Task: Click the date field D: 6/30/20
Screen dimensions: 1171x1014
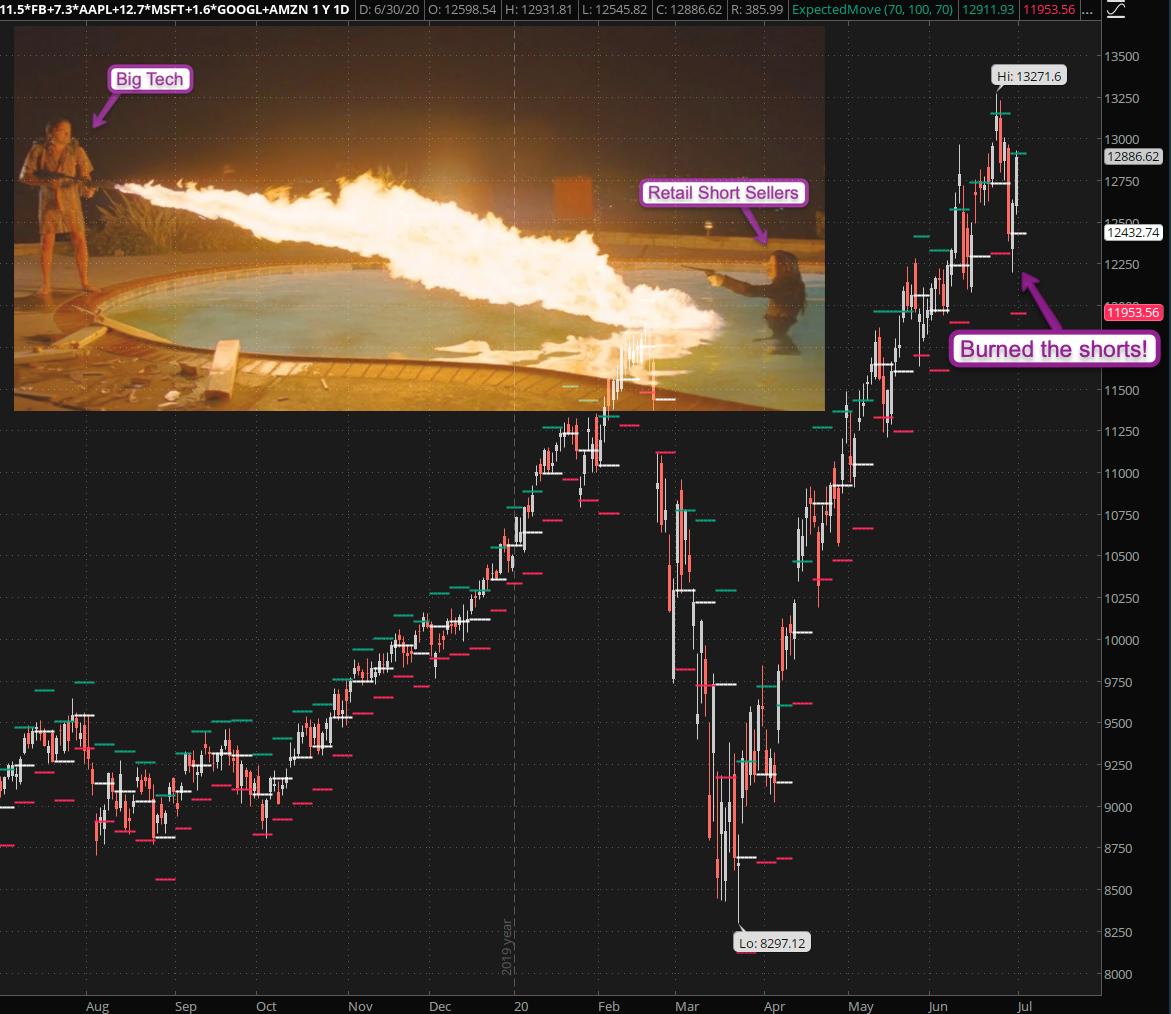Action: pyautogui.click(x=389, y=10)
